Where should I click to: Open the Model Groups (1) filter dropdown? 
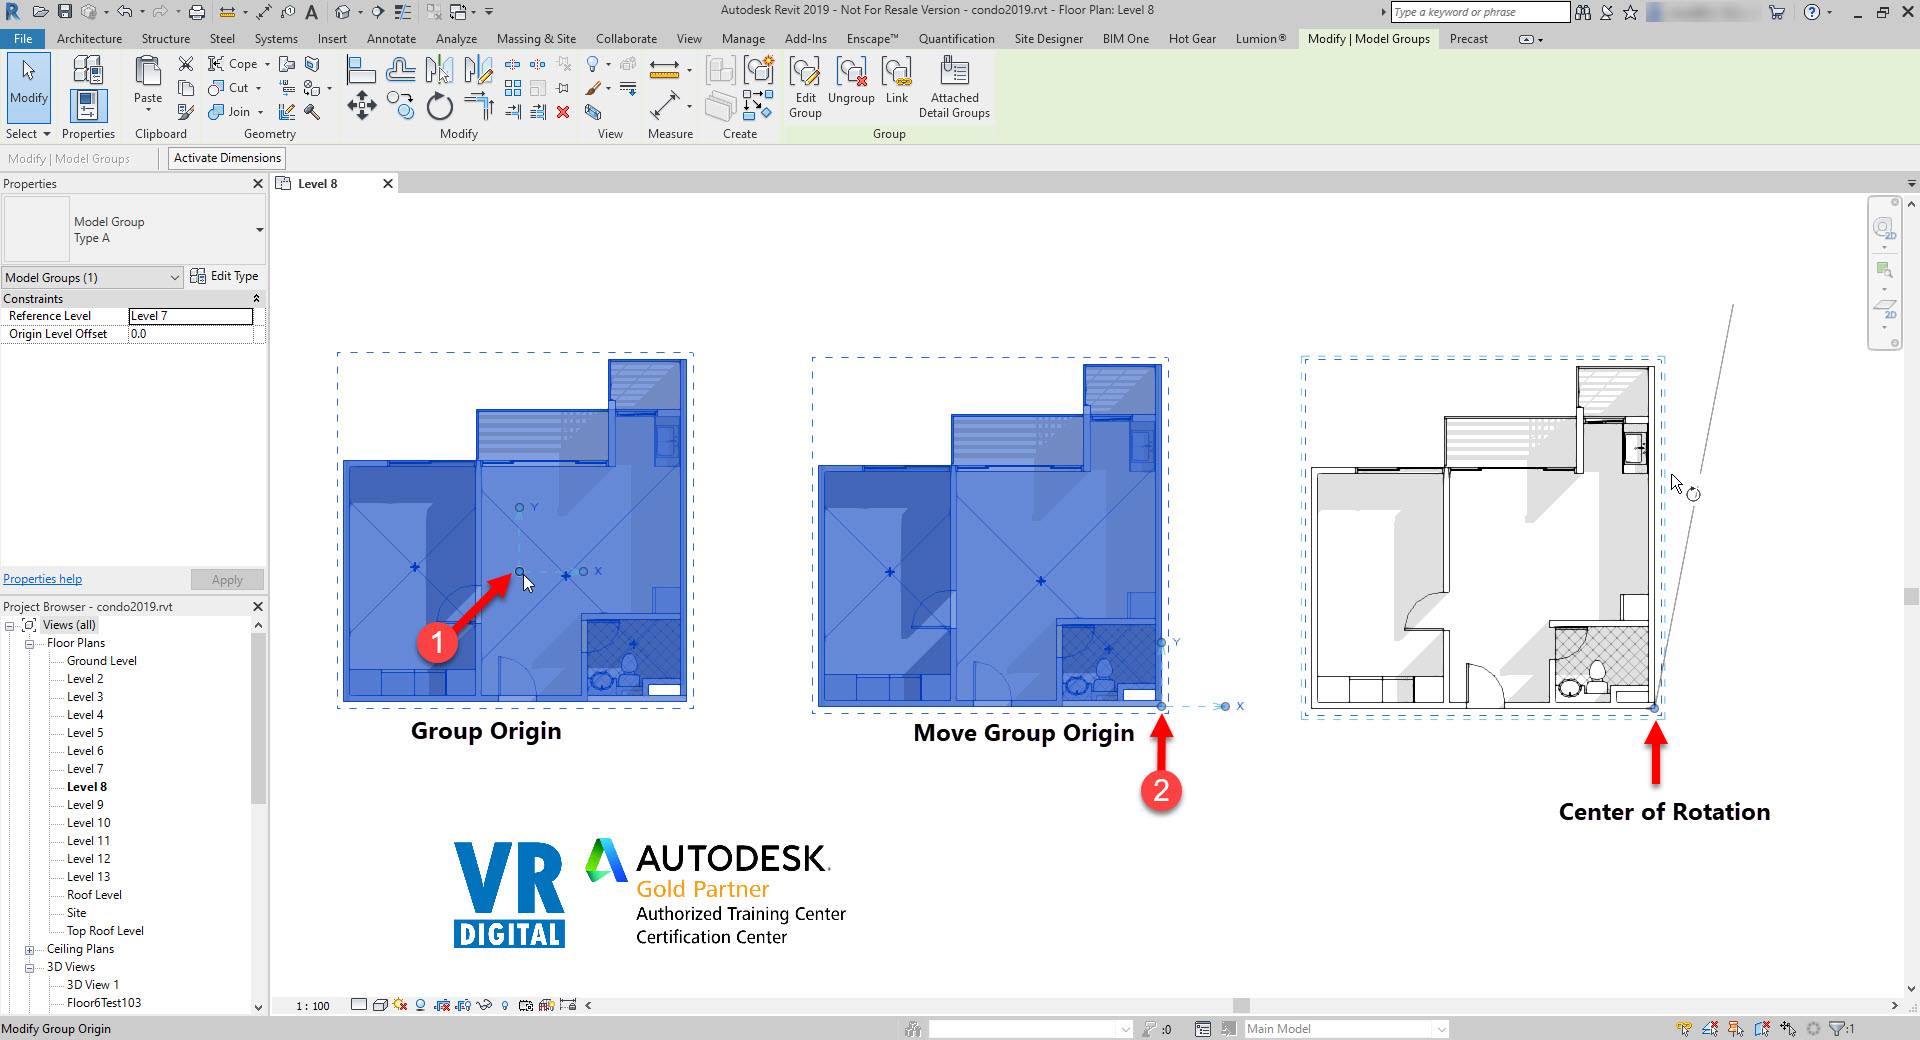click(174, 278)
